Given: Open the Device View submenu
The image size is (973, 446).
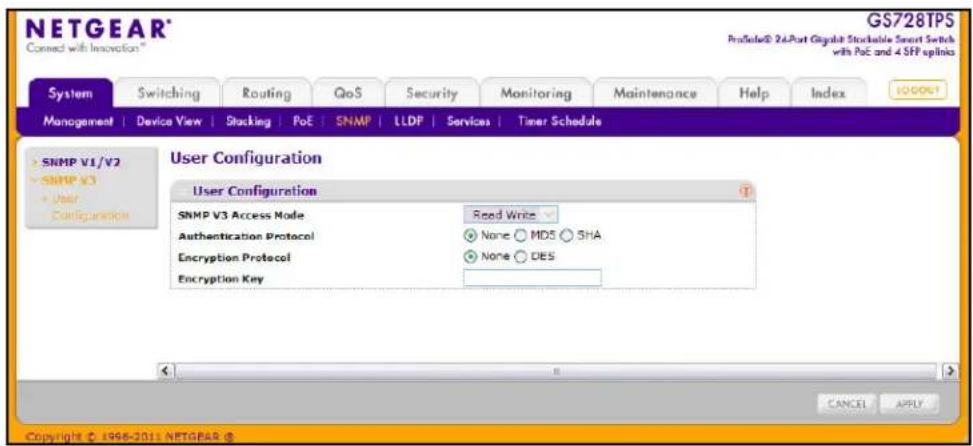Looking at the screenshot, I should [x=169, y=121].
